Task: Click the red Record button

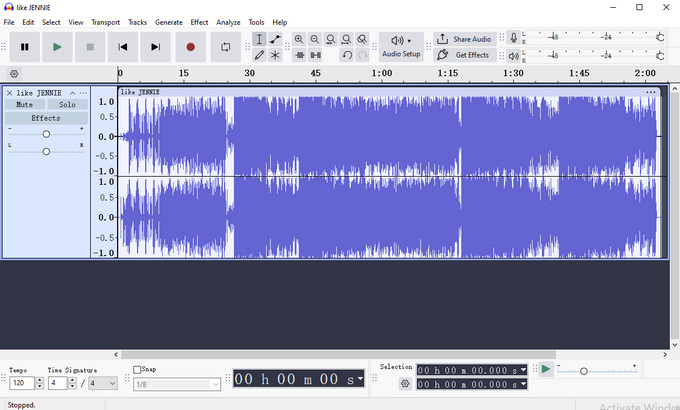Action: (190, 47)
